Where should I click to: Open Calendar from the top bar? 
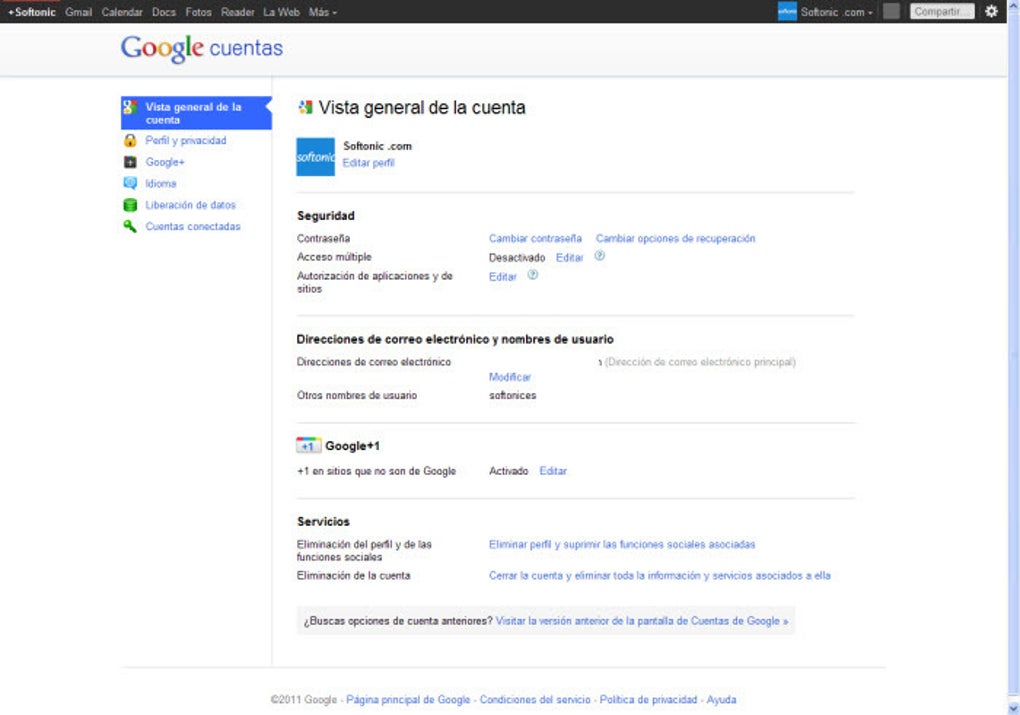click(x=122, y=12)
